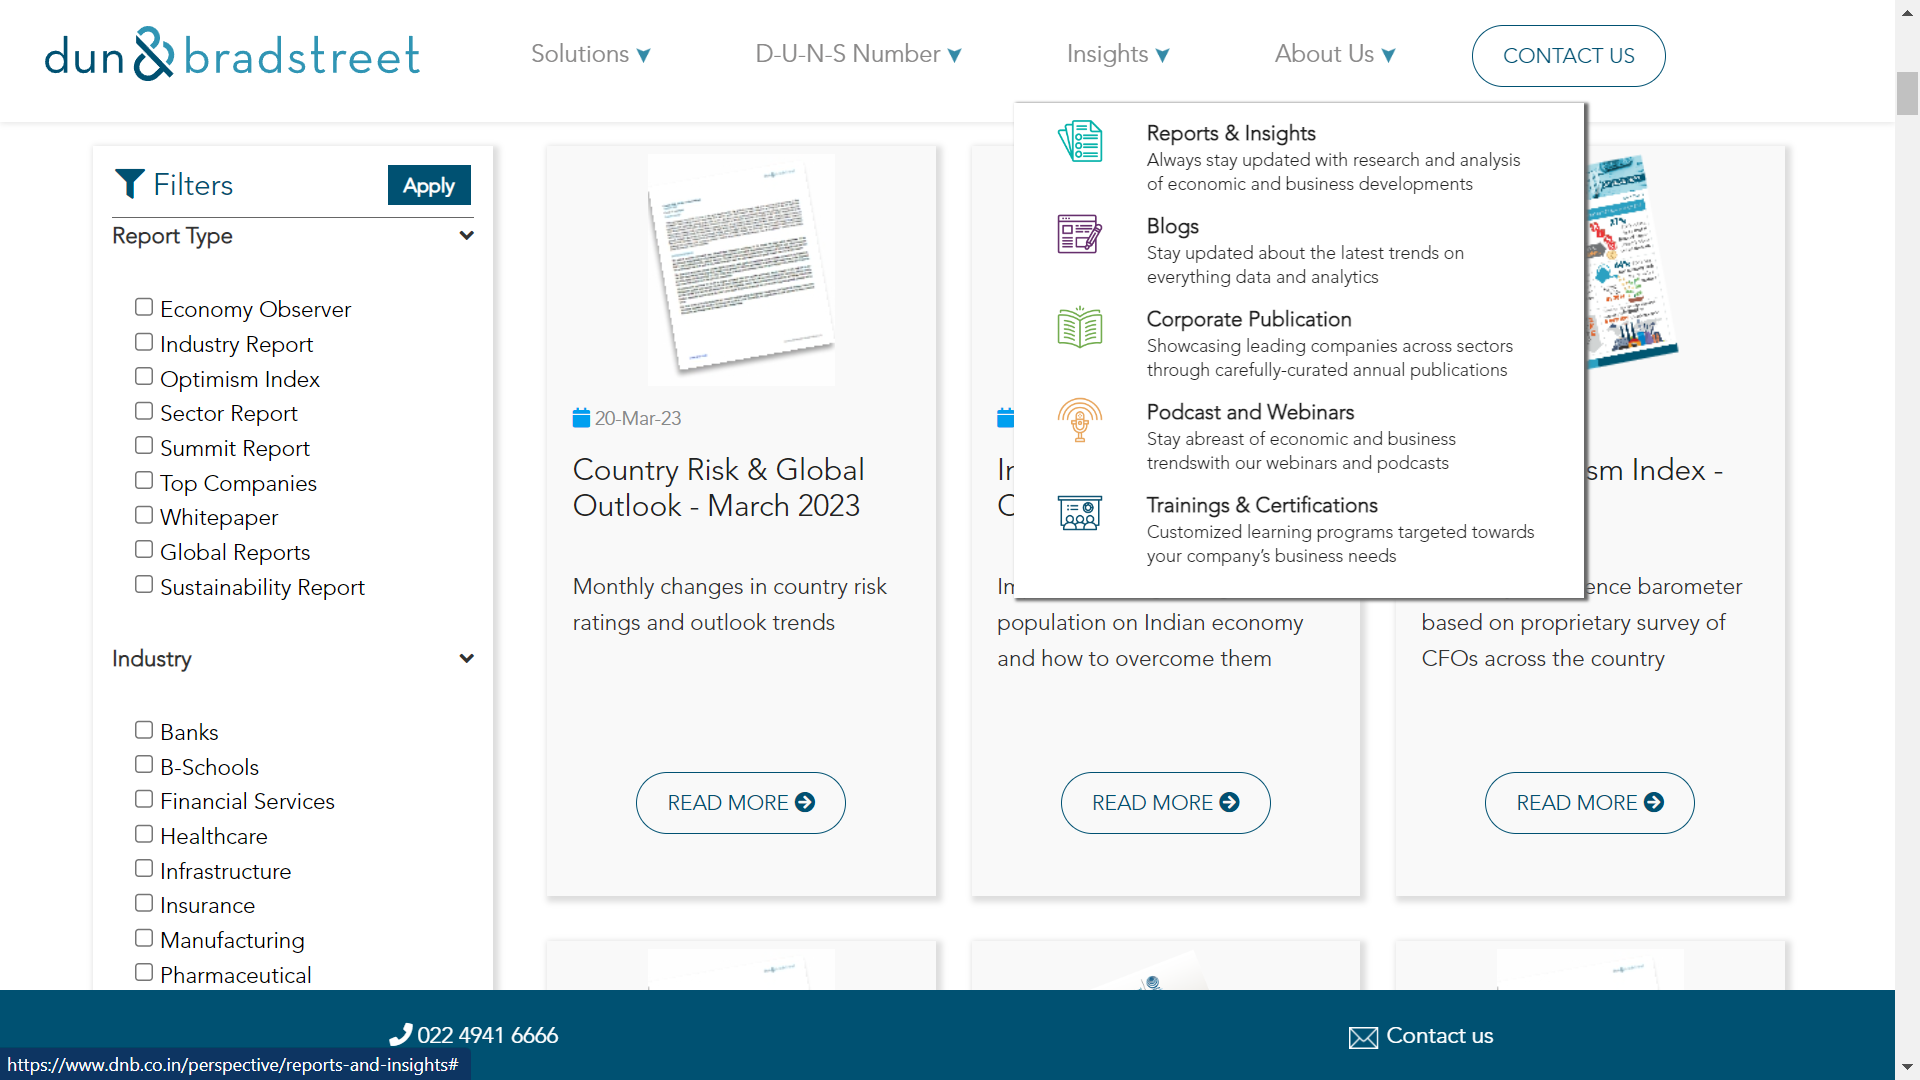Click the phone icon in footer bar

pos(400,1035)
